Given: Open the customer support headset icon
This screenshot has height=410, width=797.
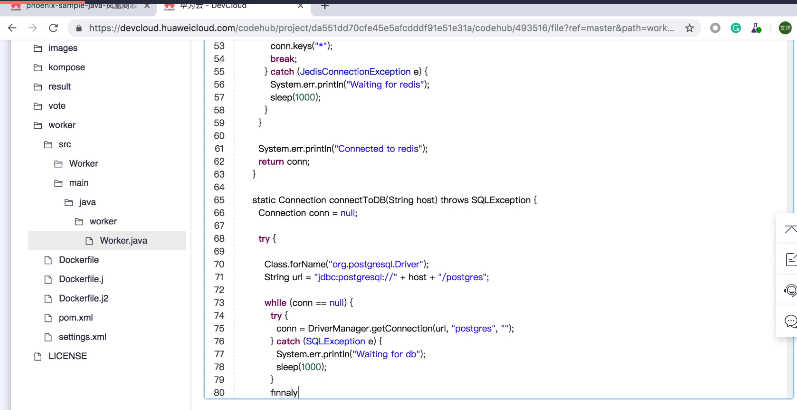Looking at the screenshot, I should (x=790, y=290).
